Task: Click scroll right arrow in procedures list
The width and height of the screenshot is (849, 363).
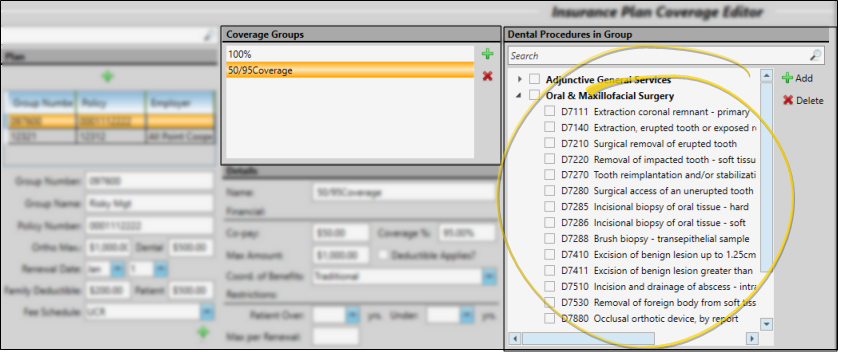Action: pyautogui.click(x=752, y=339)
